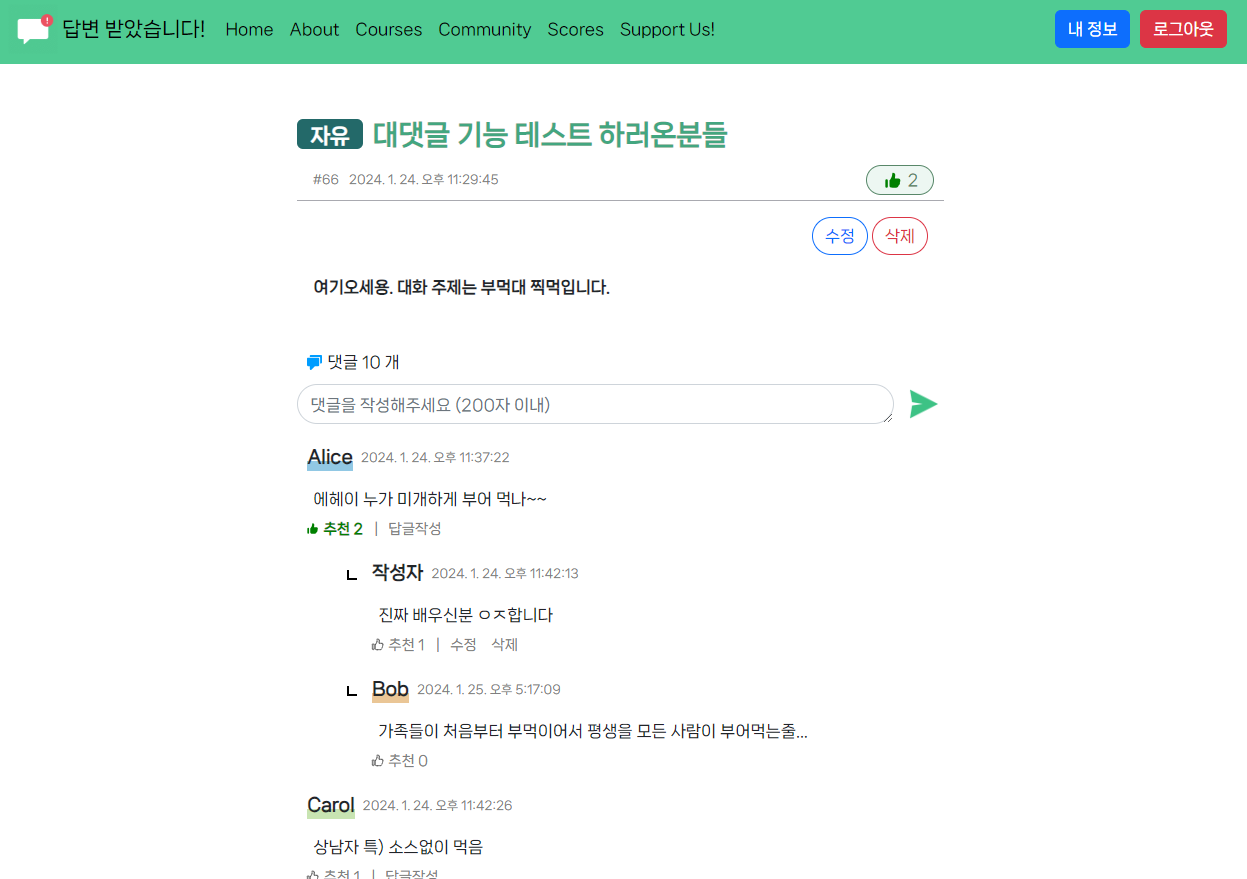Open Alice's profile name
The height and width of the screenshot is (879, 1247).
click(x=330, y=458)
